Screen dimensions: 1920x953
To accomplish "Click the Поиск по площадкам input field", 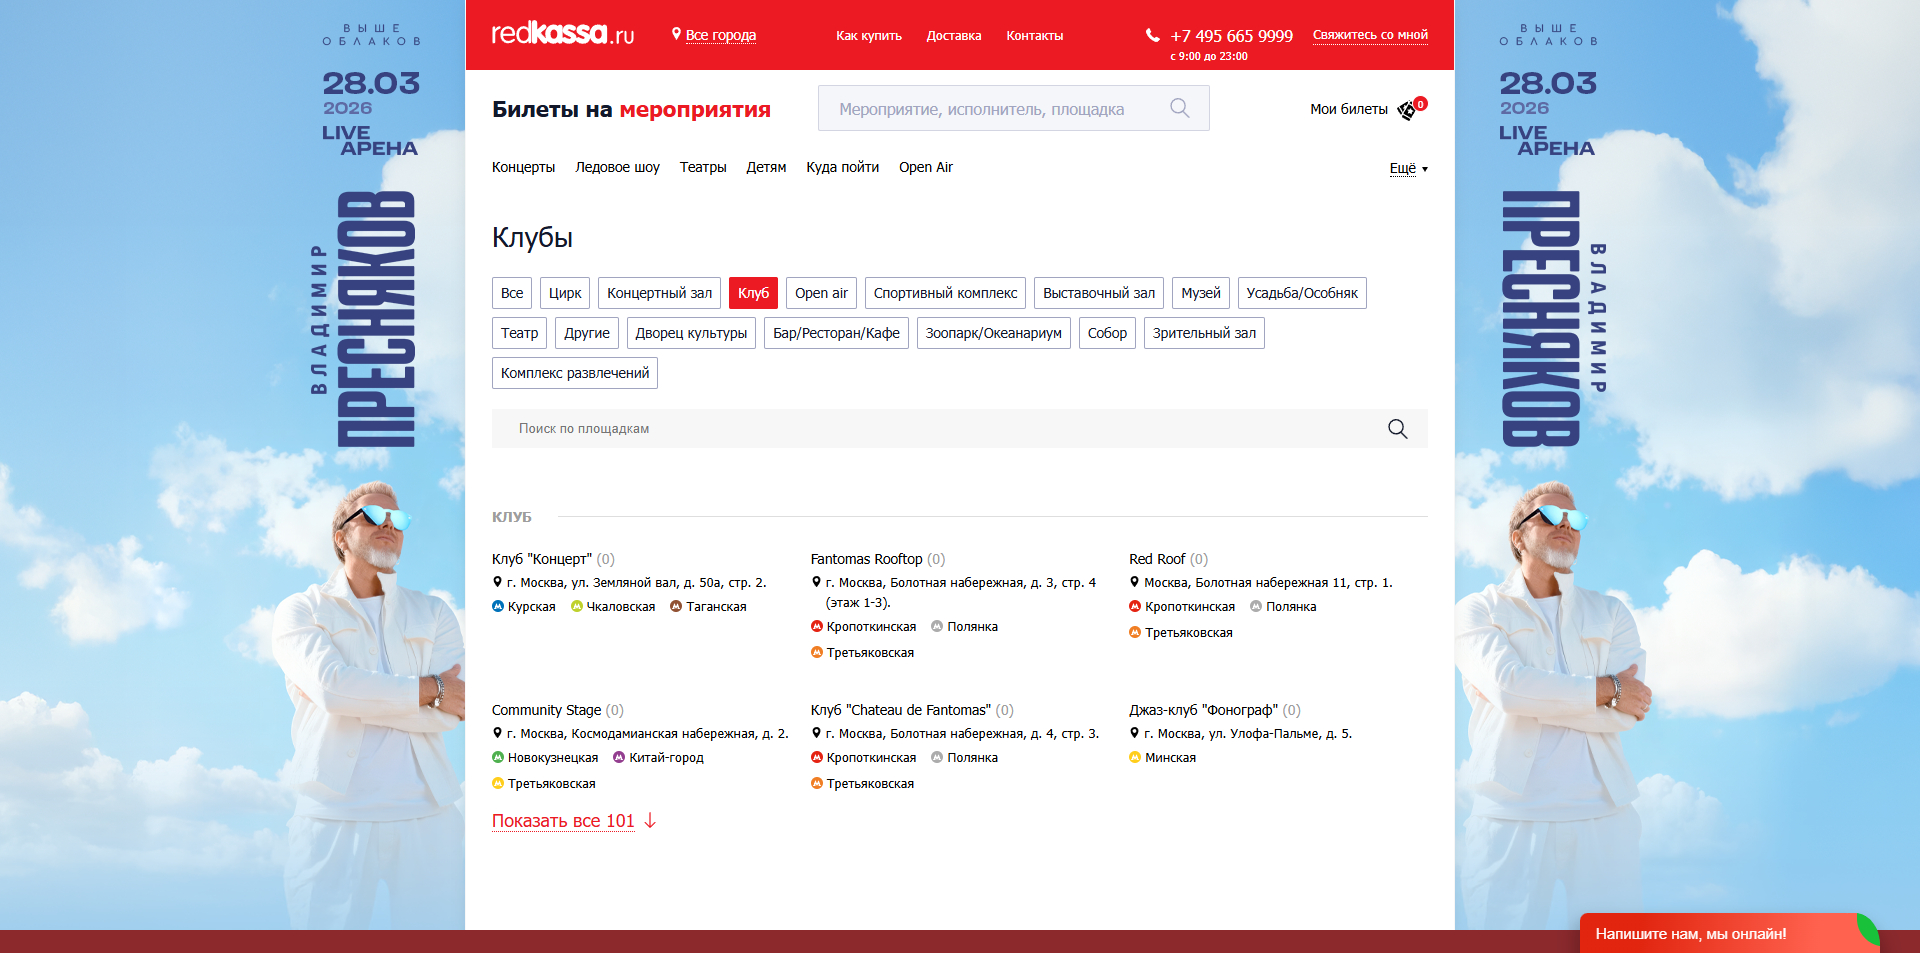I will pyautogui.click(x=940, y=429).
